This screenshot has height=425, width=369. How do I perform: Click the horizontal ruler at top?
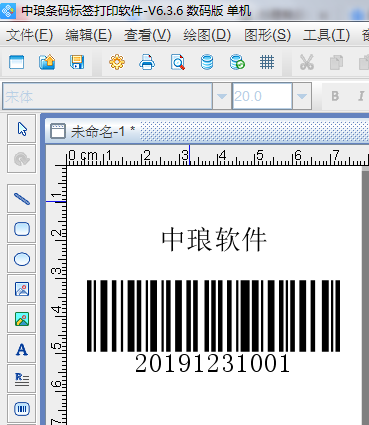217,156
